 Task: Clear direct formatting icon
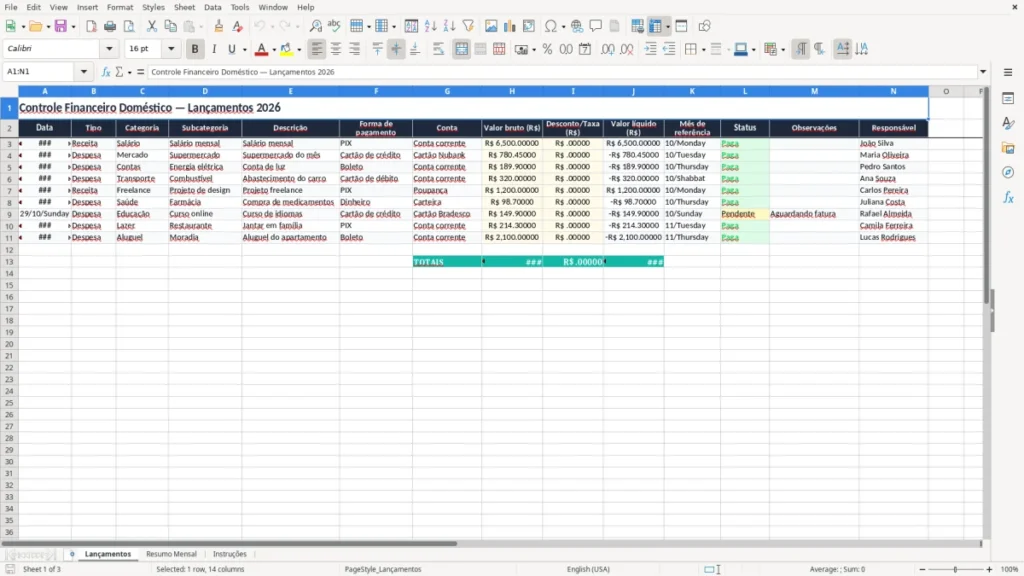click(x=238, y=26)
